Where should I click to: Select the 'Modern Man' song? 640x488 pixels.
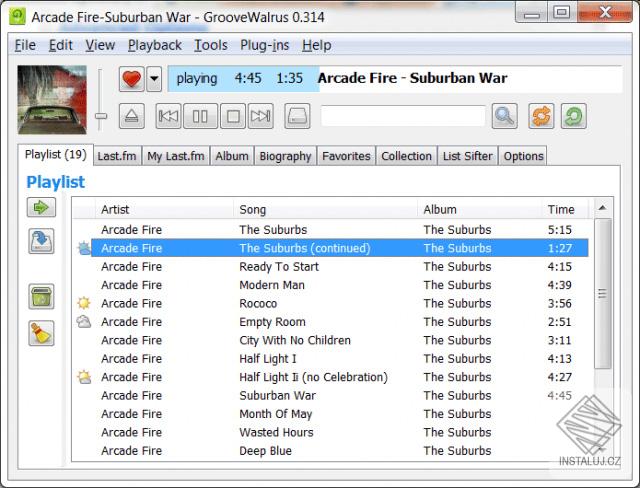(331, 285)
